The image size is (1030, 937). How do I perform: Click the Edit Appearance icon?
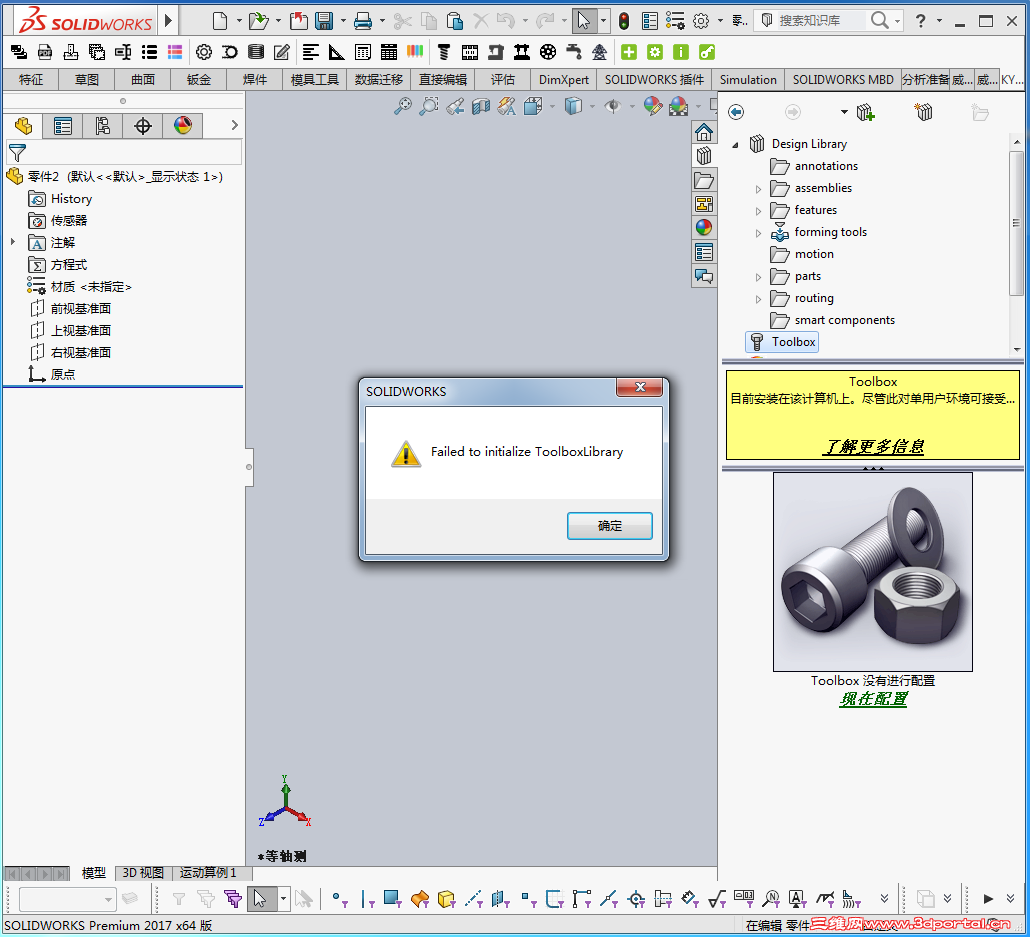click(652, 106)
